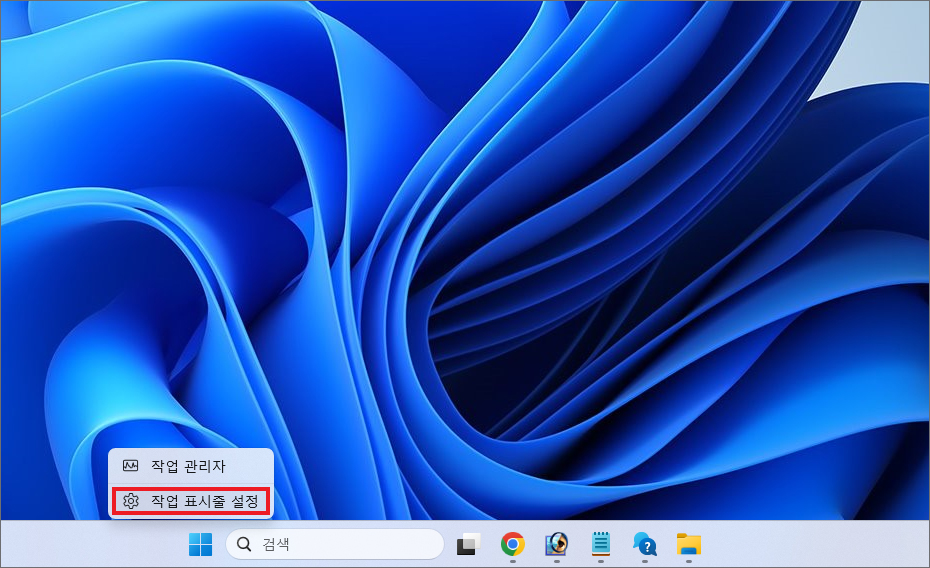The height and width of the screenshot is (568, 930).
Task: Select 작업 표시줄 설정 in the context menu
Action: click(x=191, y=502)
